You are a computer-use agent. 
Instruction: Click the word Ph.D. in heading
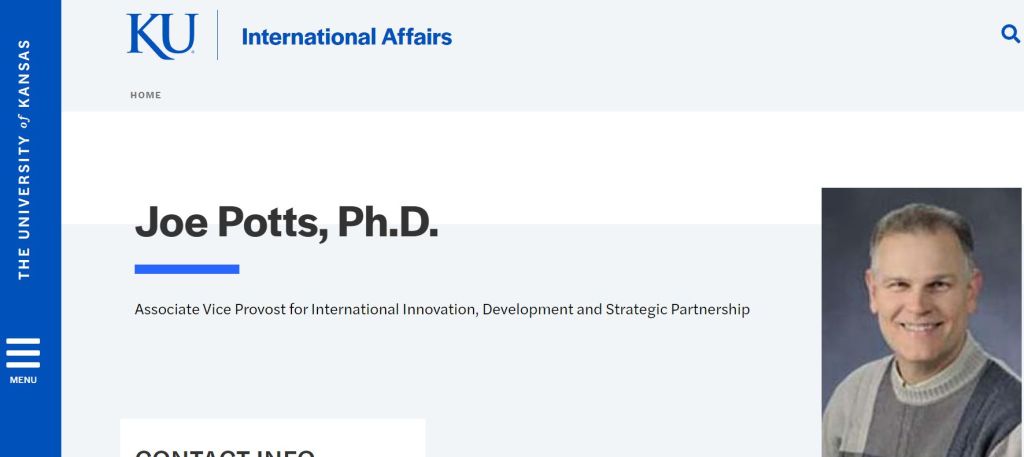388,222
